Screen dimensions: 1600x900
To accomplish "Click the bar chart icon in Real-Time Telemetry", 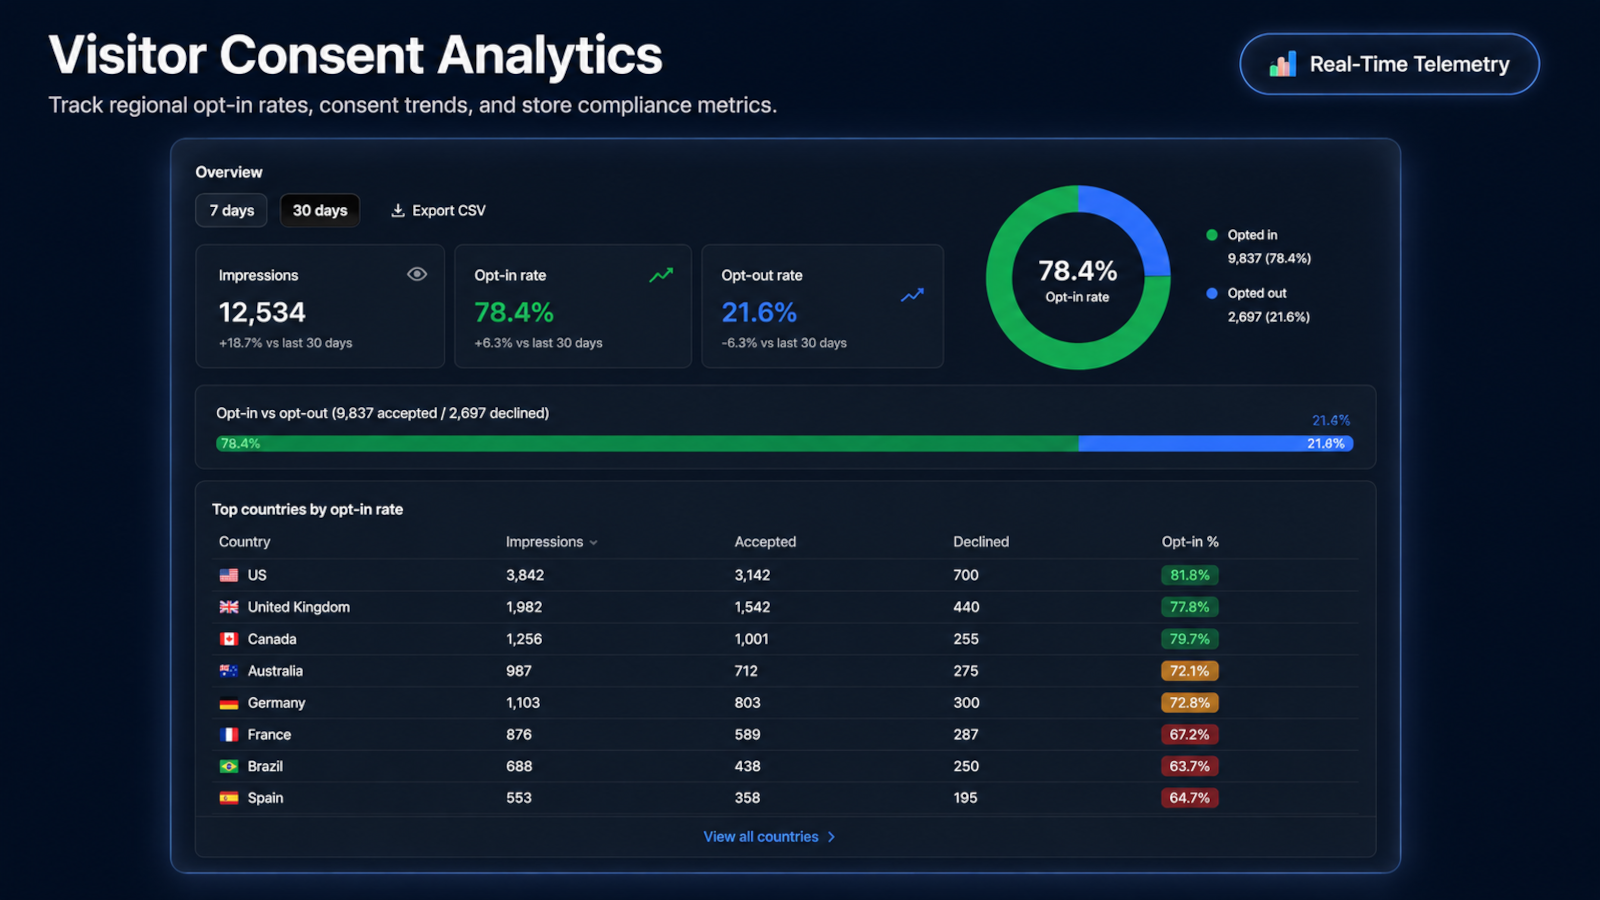I will click(1283, 64).
